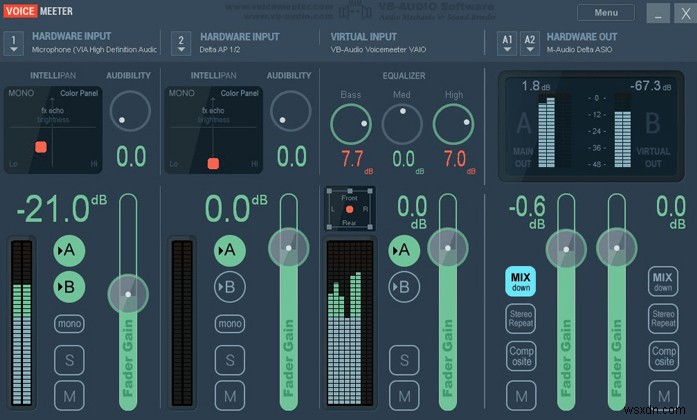Mute the Virtual Input strip
The width and height of the screenshot is (697, 420).
[x=404, y=395]
